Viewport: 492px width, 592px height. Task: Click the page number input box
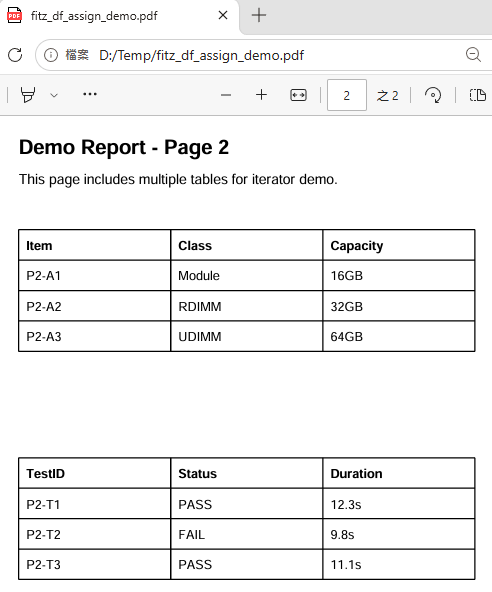(347, 95)
